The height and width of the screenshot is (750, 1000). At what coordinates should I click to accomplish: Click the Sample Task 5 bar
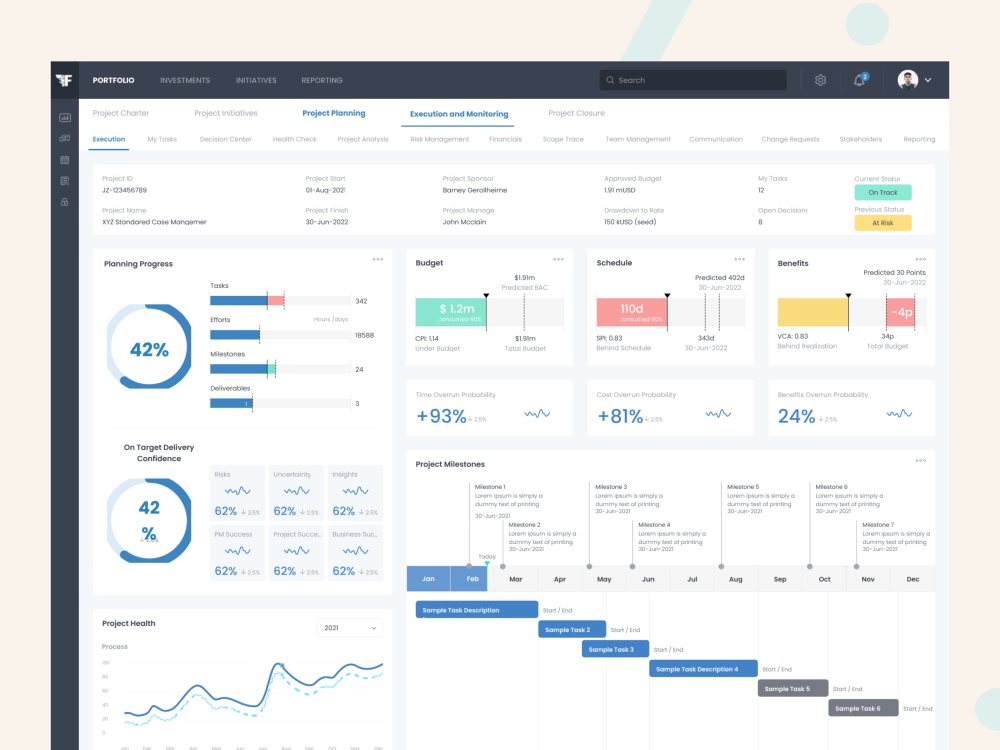(793, 689)
